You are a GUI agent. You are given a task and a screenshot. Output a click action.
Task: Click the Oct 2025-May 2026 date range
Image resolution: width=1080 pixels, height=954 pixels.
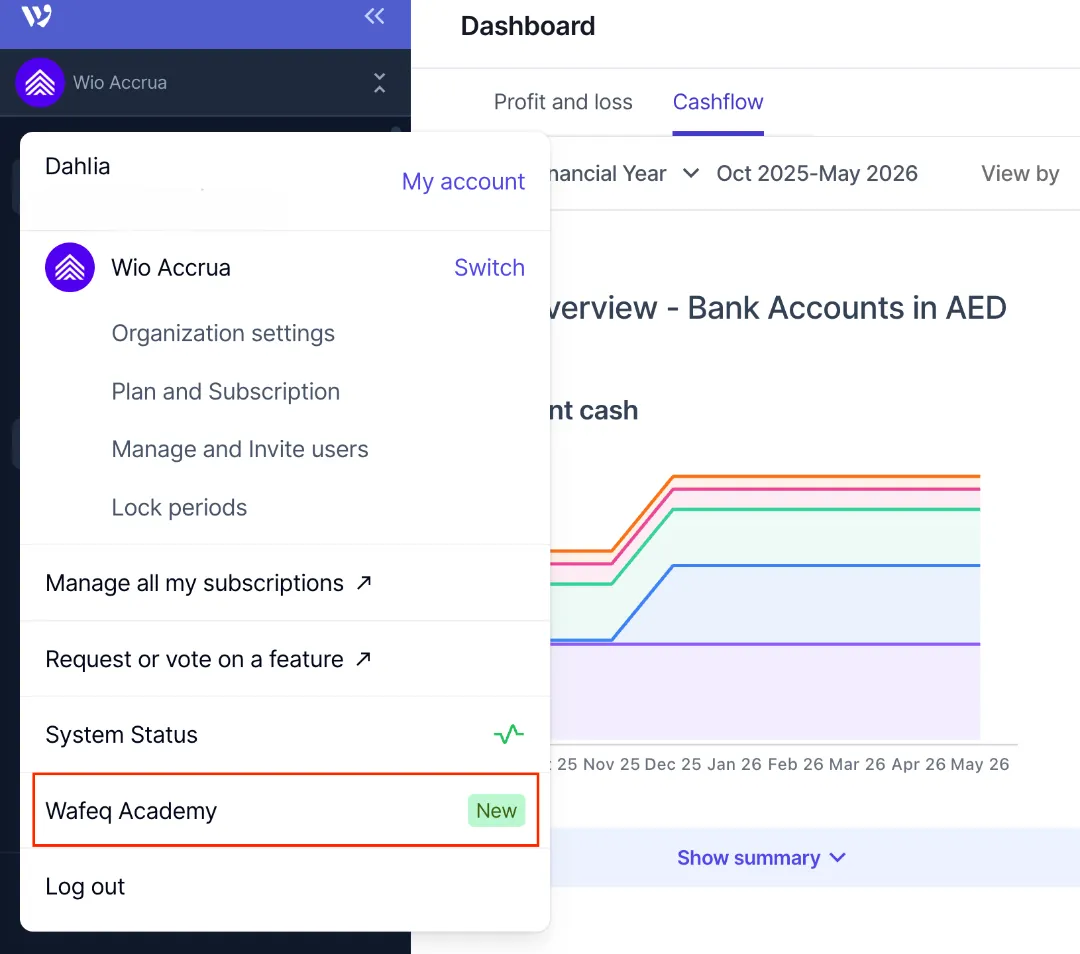pyautogui.click(x=817, y=174)
